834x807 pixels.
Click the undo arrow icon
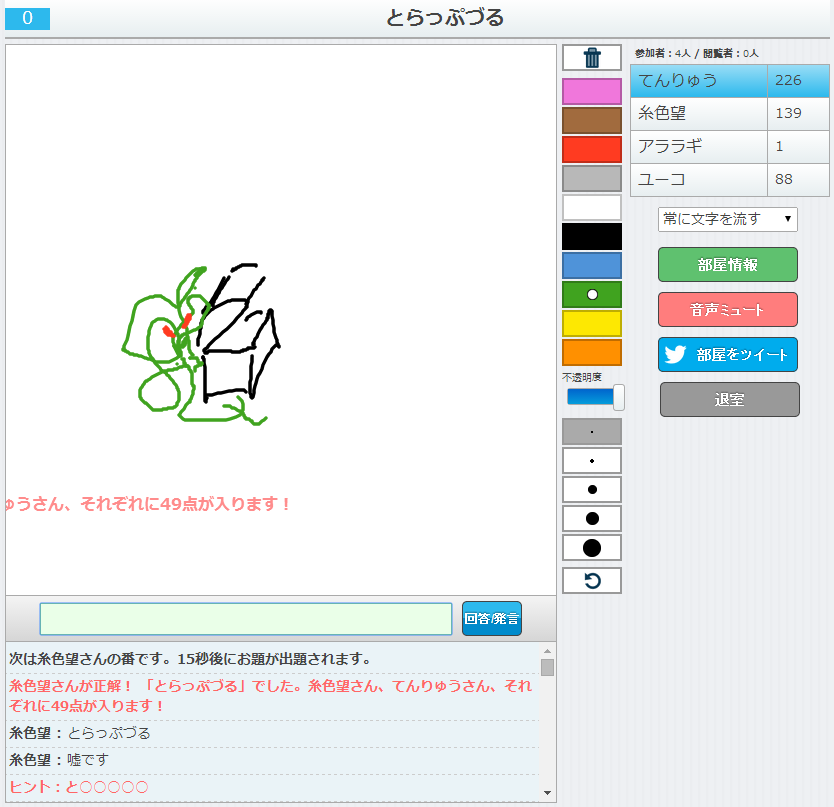click(591, 580)
